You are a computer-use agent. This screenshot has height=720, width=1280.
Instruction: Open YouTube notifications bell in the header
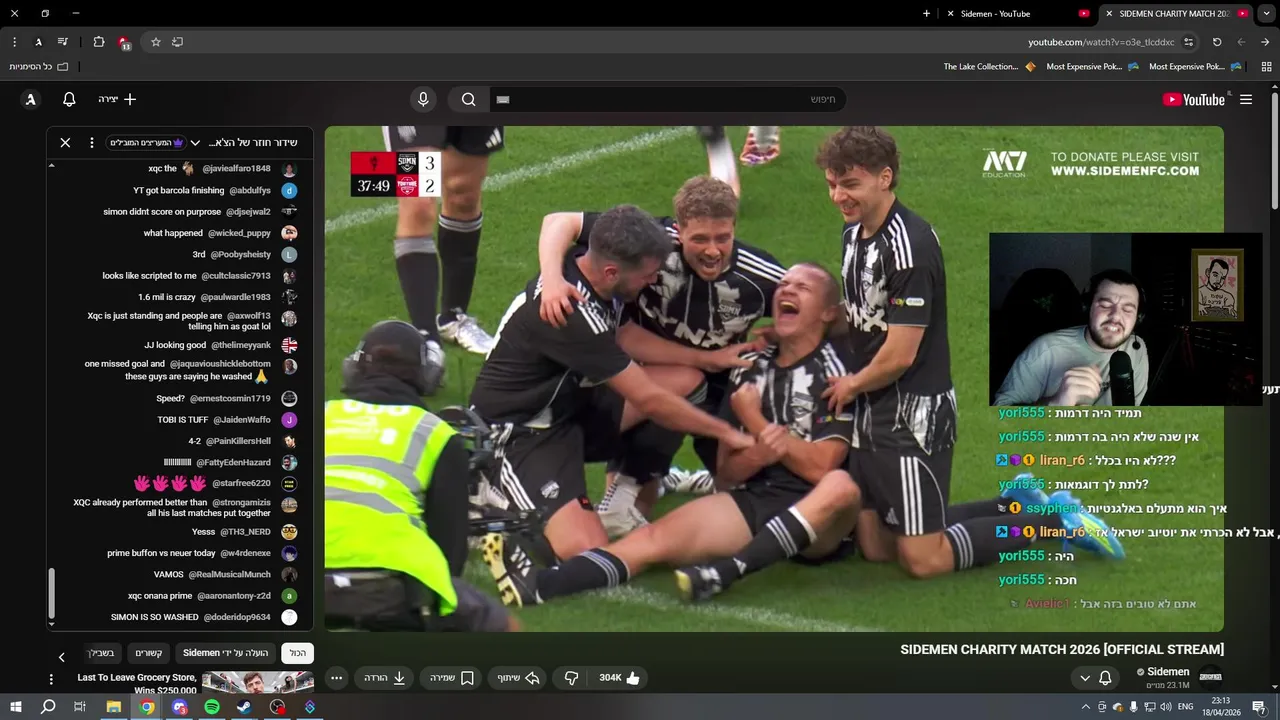point(69,99)
